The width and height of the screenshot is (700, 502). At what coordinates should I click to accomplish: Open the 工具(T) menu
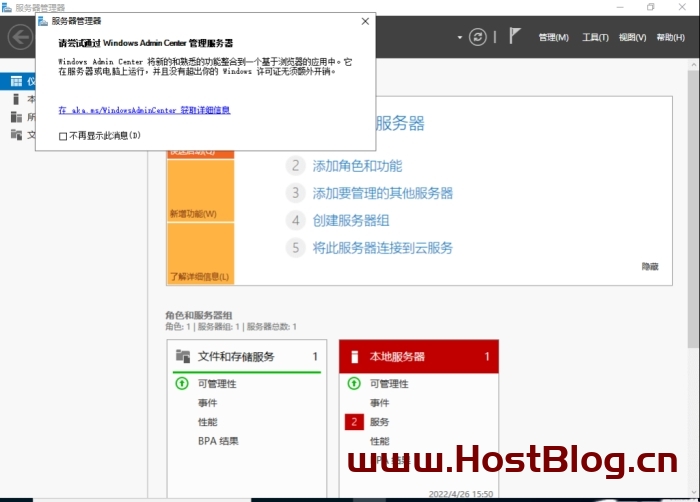595,38
